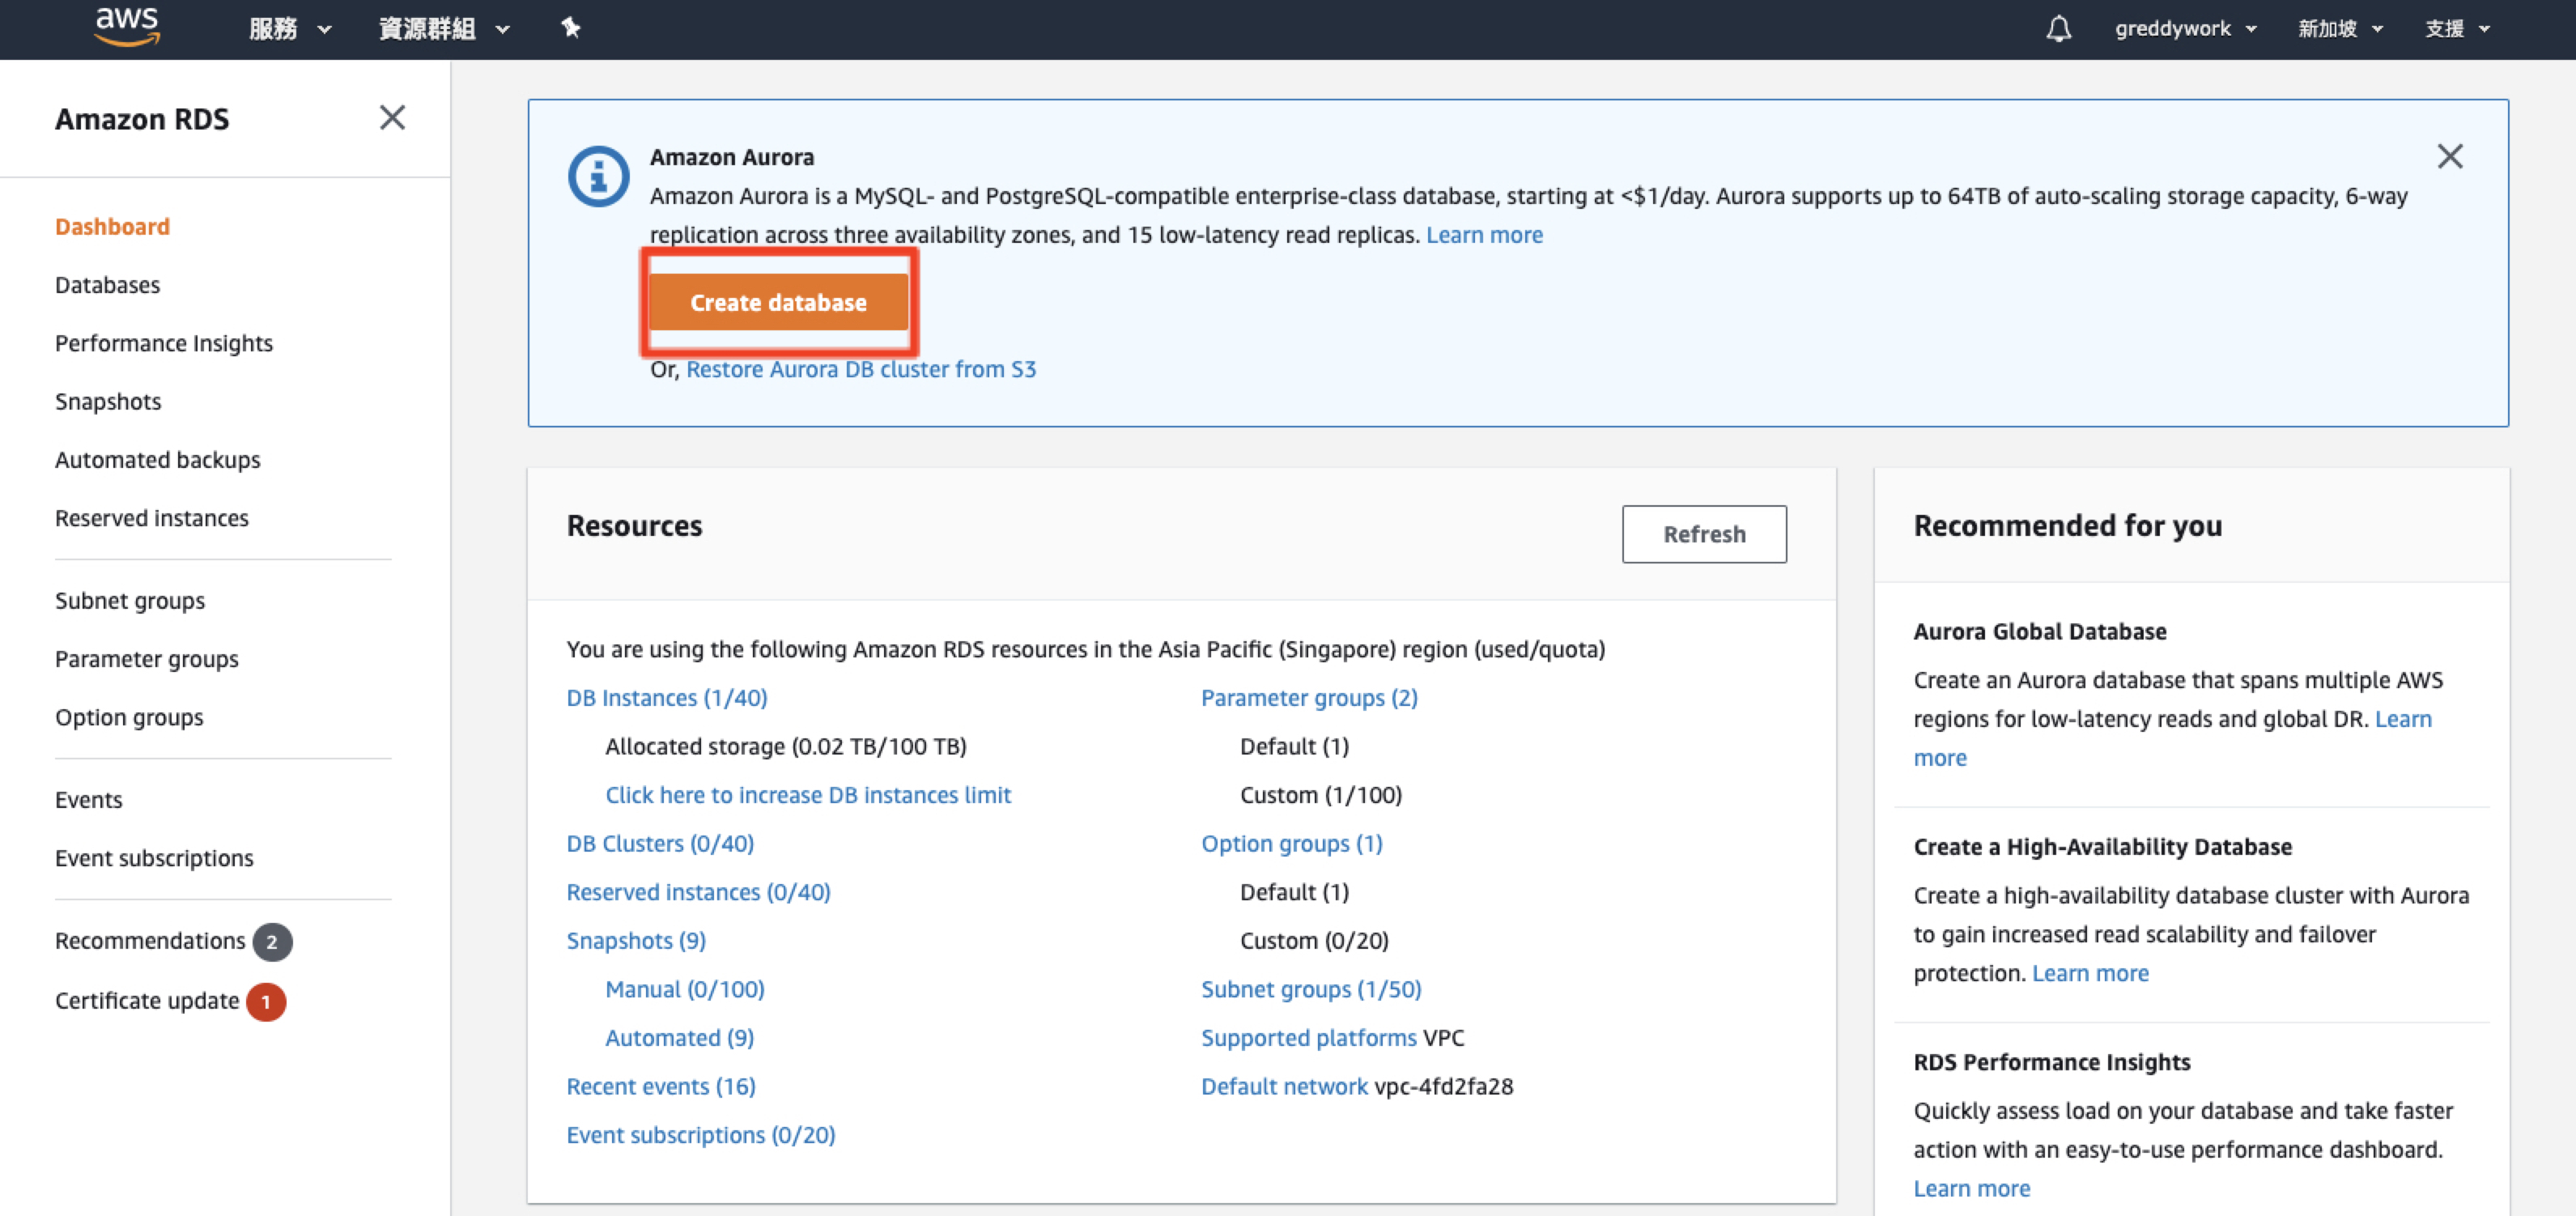Click the Create database button
This screenshot has height=1216, width=2576.
coord(778,302)
